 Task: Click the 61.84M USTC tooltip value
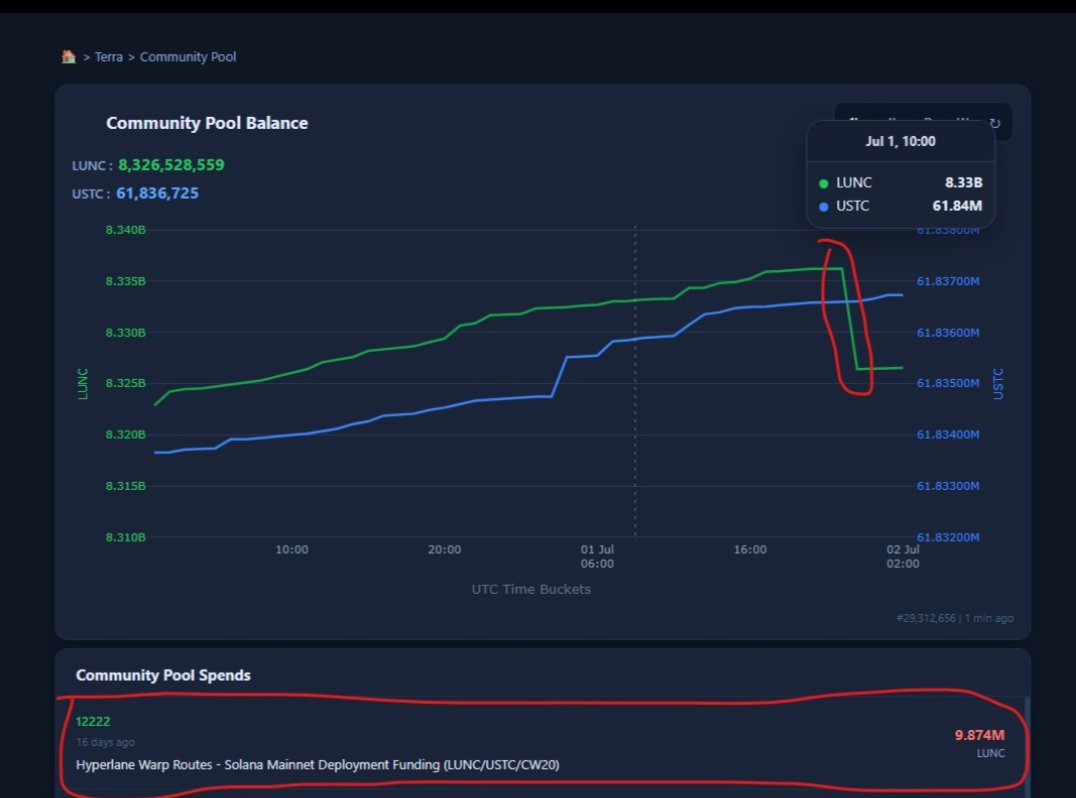[957, 206]
